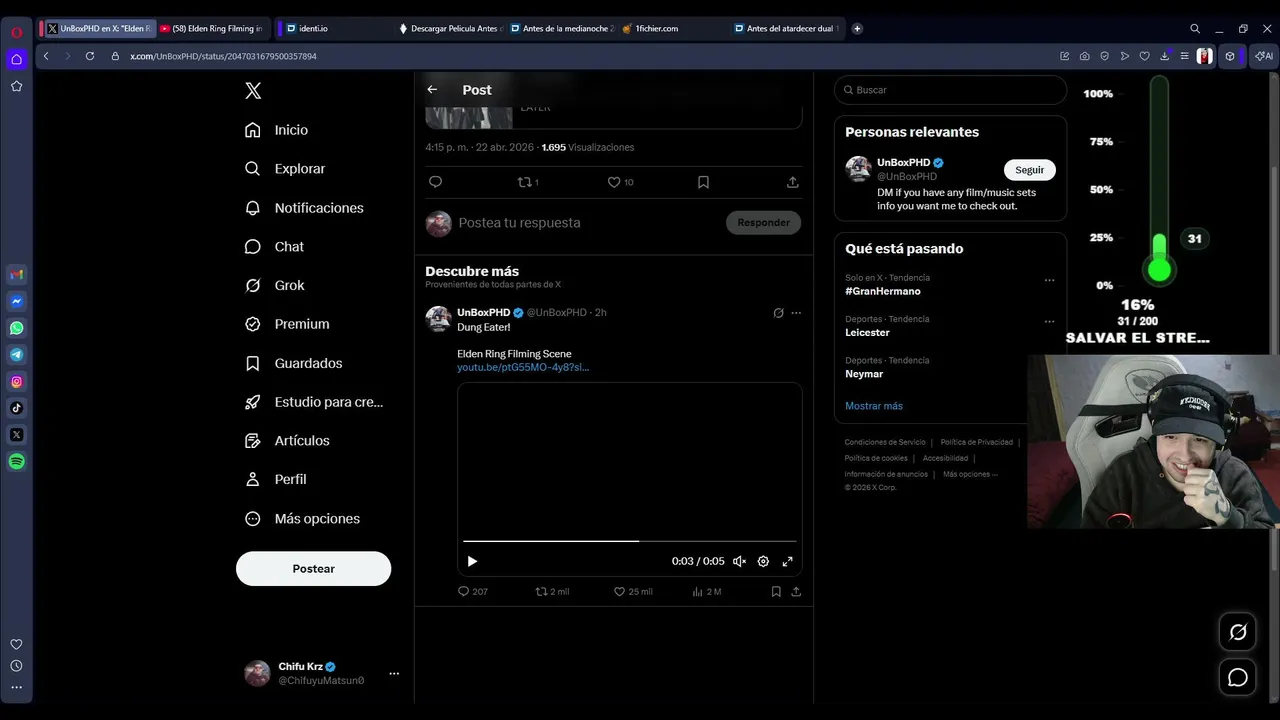The height and width of the screenshot is (720, 1280).
Task: Open Telegram in the Opera sidebar
Action: 17,355
